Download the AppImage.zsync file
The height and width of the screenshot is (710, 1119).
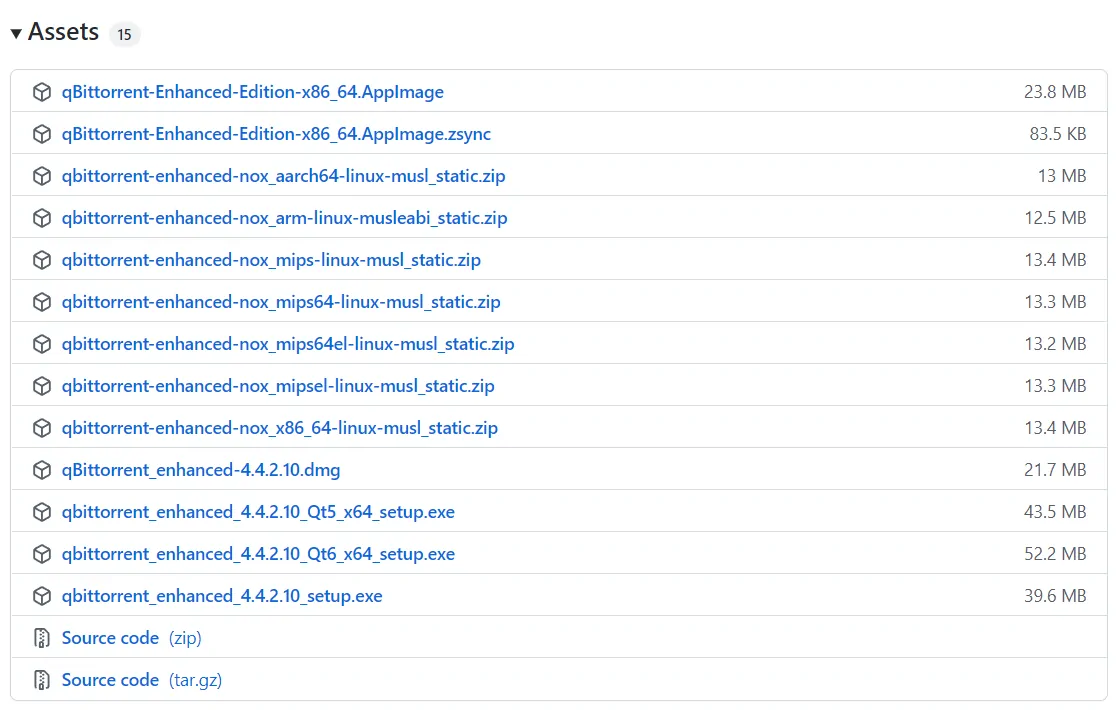coord(276,134)
